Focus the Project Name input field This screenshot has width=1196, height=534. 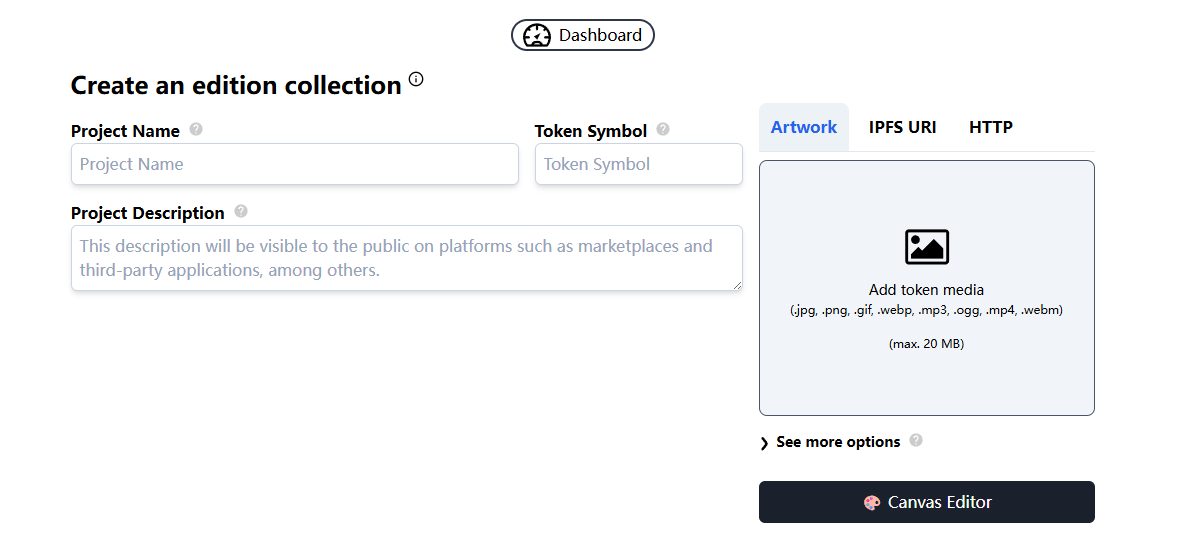pyautogui.click(x=295, y=164)
